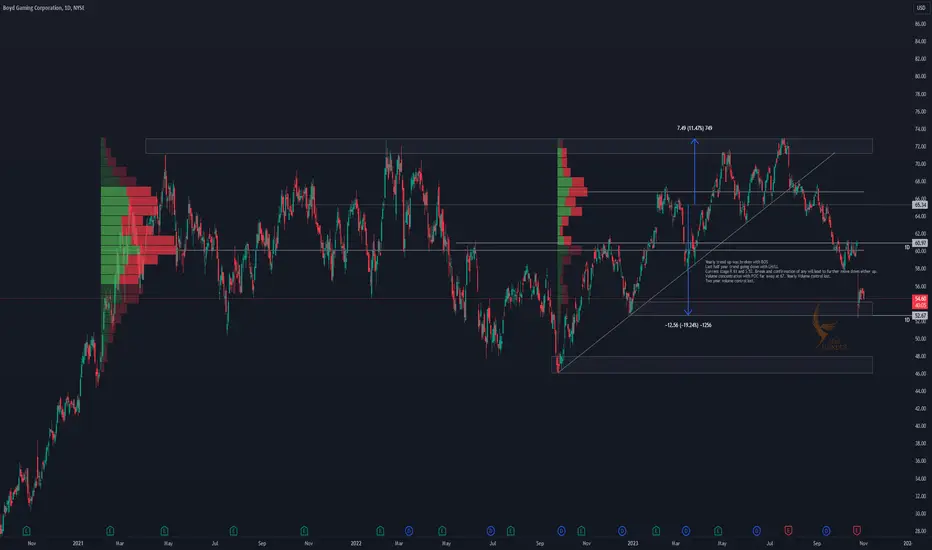Click the earnings marker above Nov 2020

(x=26, y=530)
